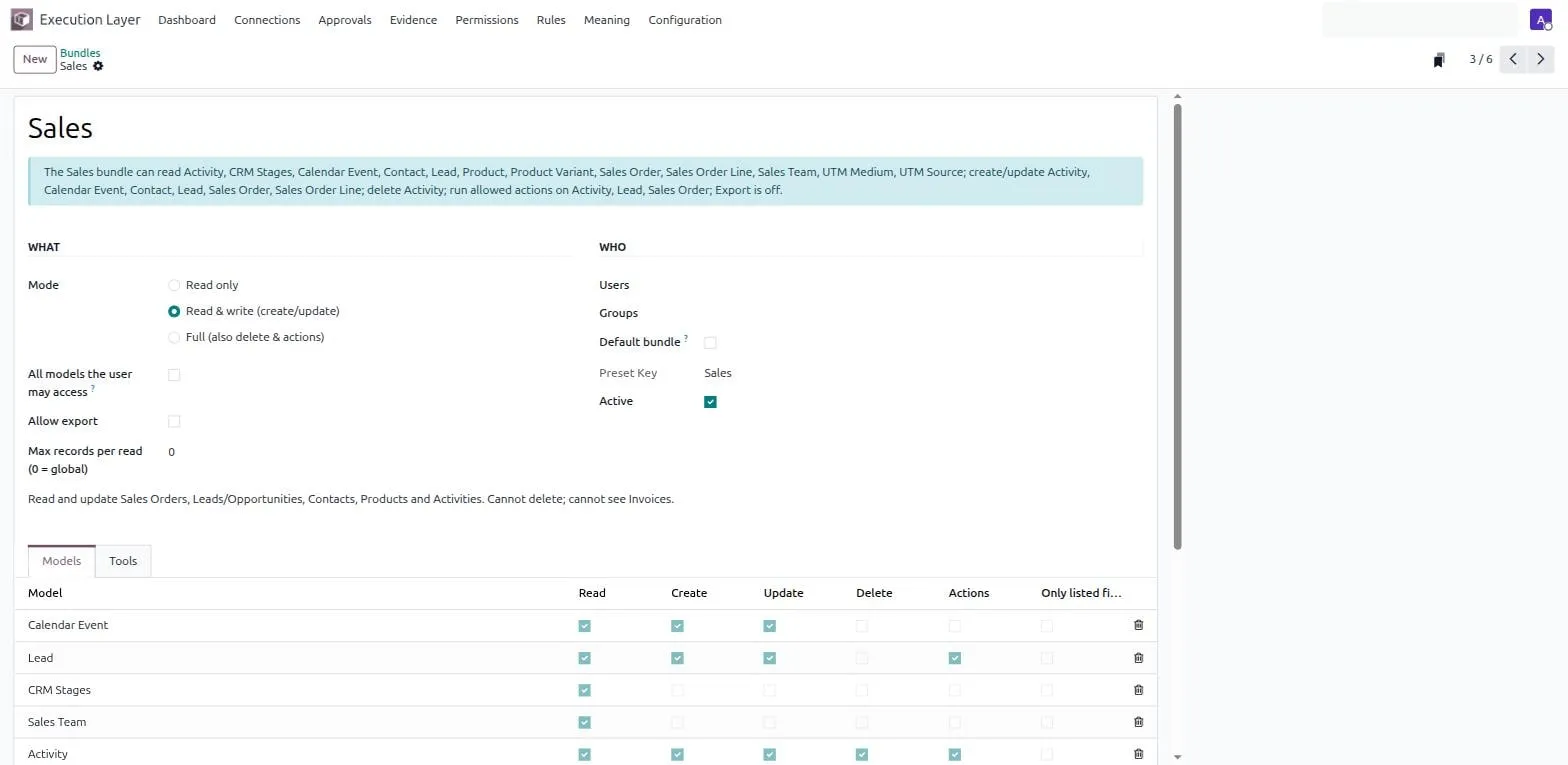Go to the previous bundle record

[1513, 59]
